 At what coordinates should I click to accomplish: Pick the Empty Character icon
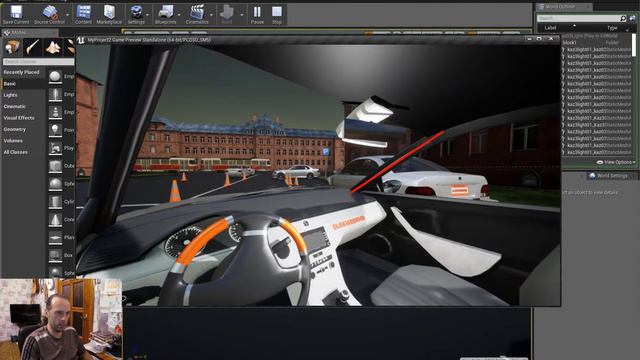55,94
